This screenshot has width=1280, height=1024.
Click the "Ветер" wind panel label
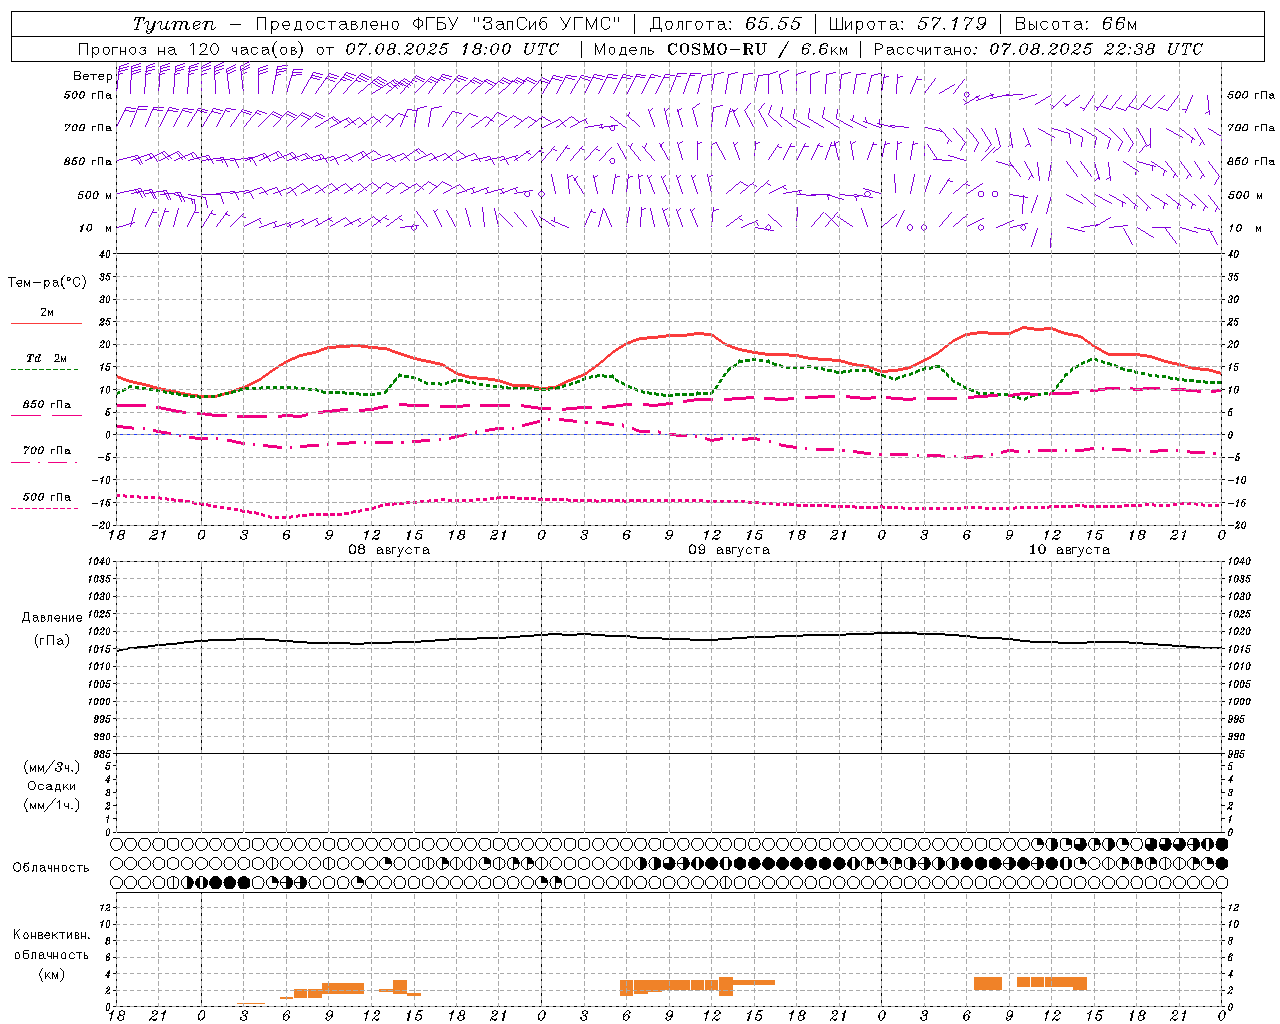(92, 76)
